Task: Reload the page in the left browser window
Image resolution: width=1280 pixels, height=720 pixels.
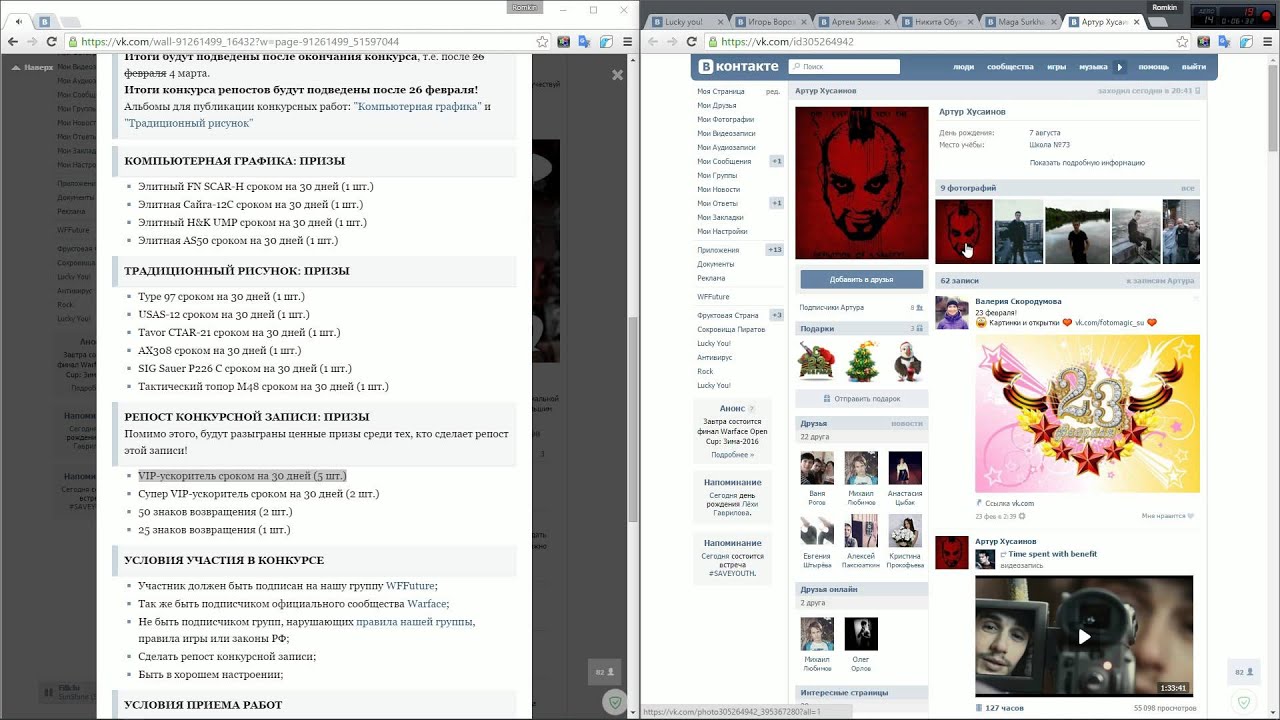Action: tap(50, 42)
